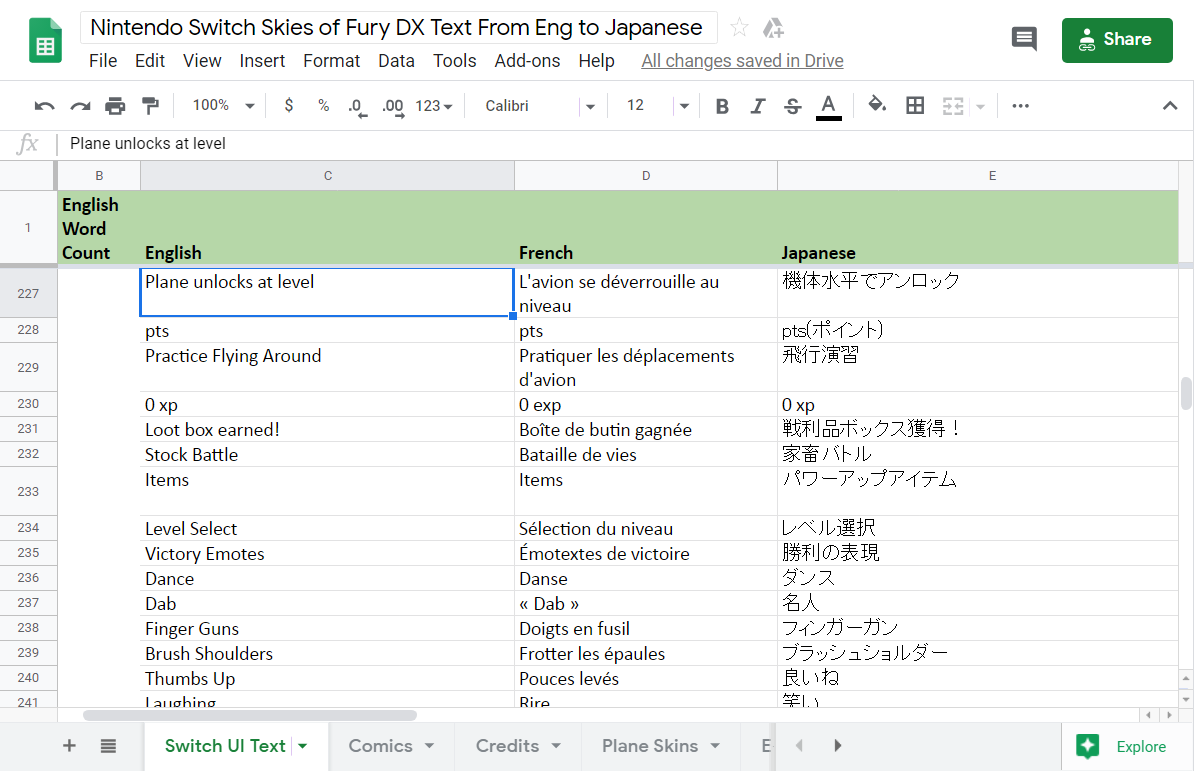Open the View menu
The image size is (1194, 771).
pyautogui.click(x=202, y=61)
